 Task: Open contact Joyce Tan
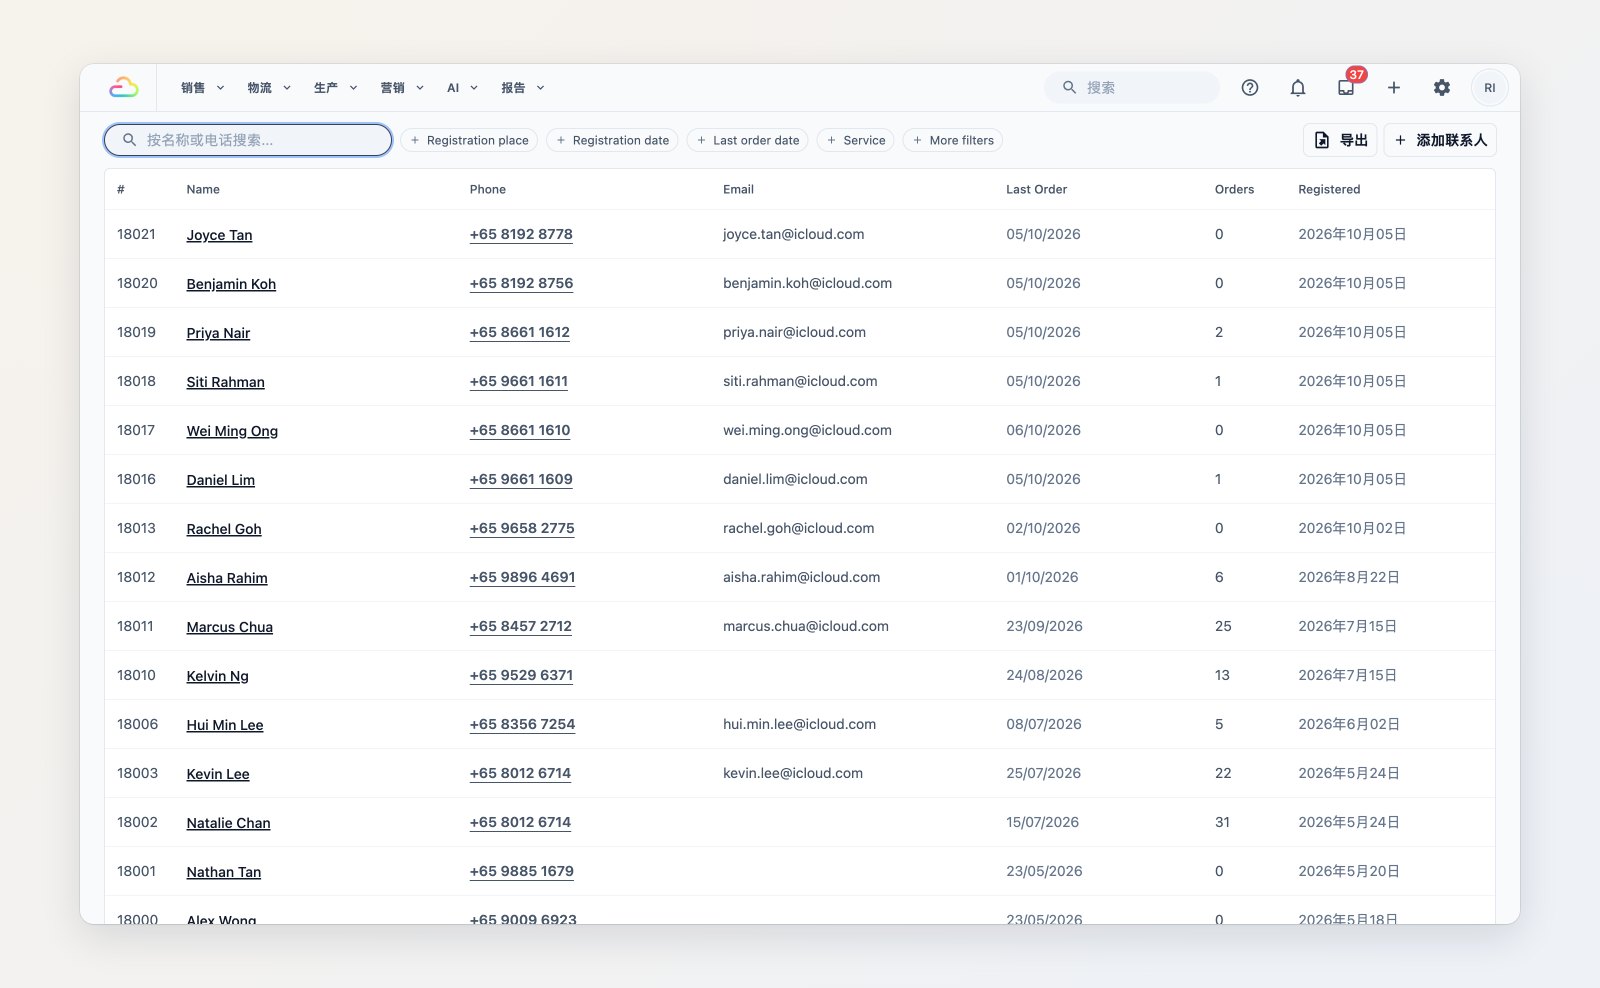[x=219, y=235]
